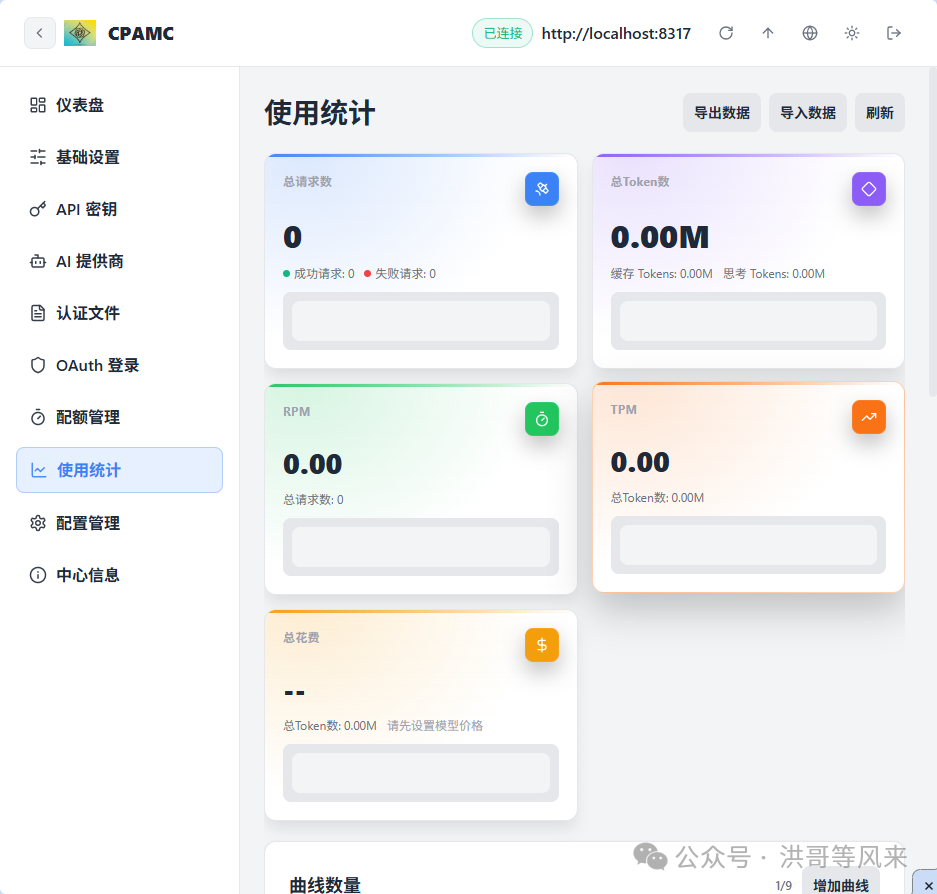
Task: Click the refresh icon beside the address bar
Action: [x=726, y=33]
